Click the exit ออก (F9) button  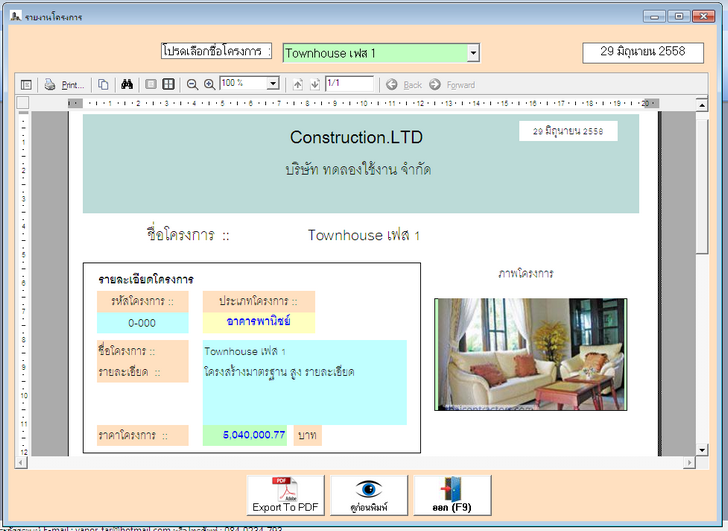[x=452, y=495]
